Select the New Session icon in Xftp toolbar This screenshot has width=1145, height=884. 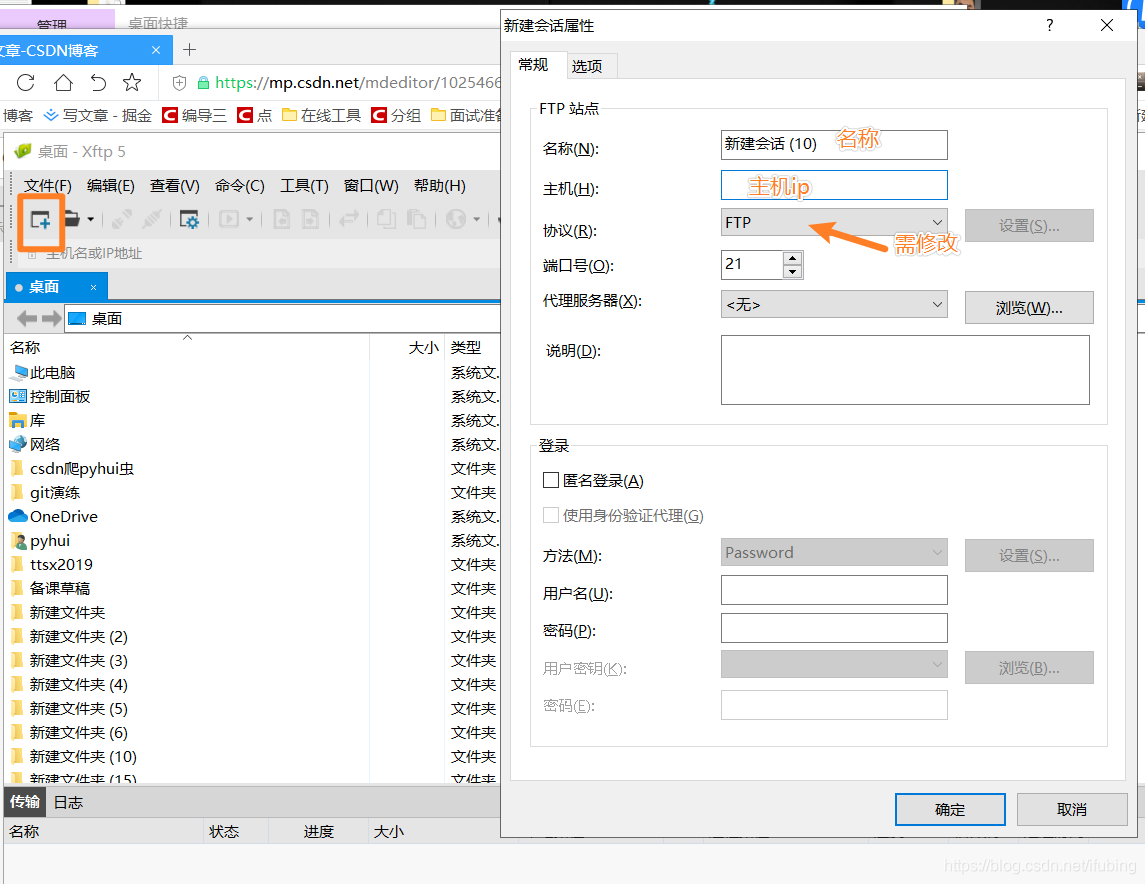coord(41,219)
